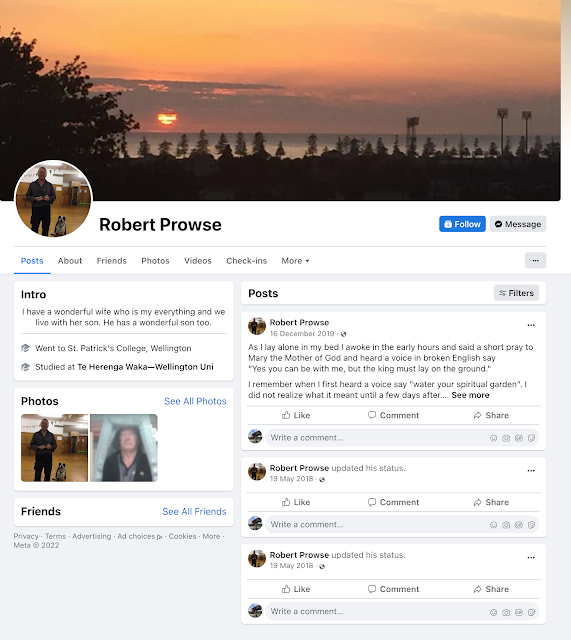Image resolution: width=571 pixels, height=640 pixels.
Task: Click the blue Follow button
Action: (x=462, y=224)
